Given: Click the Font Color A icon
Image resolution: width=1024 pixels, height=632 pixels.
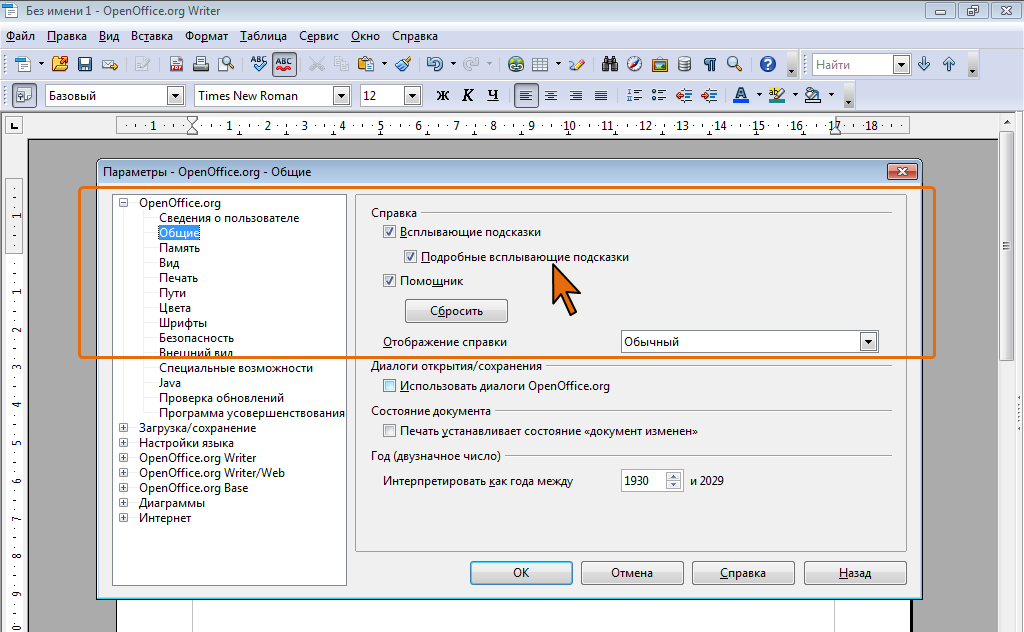Looking at the screenshot, I should [x=741, y=95].
